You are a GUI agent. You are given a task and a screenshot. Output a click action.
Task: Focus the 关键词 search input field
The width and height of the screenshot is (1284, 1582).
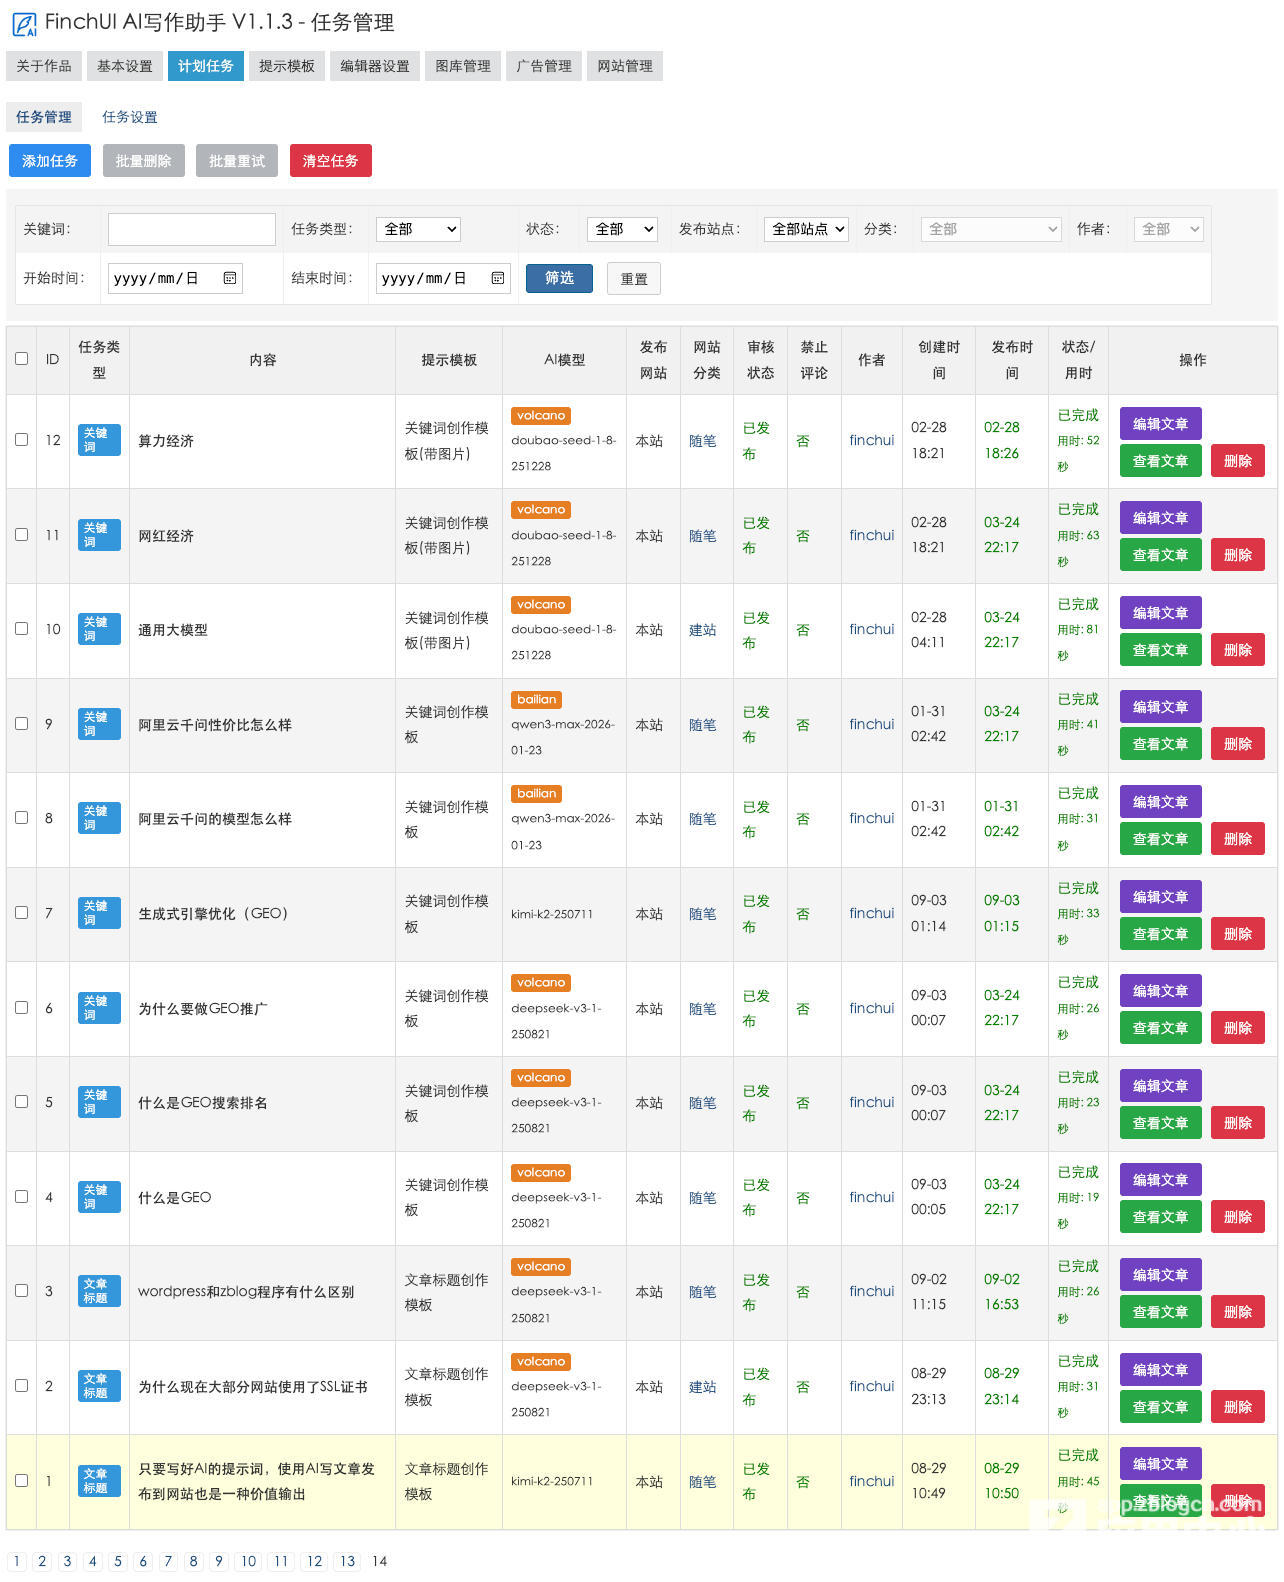coord(192,229)
